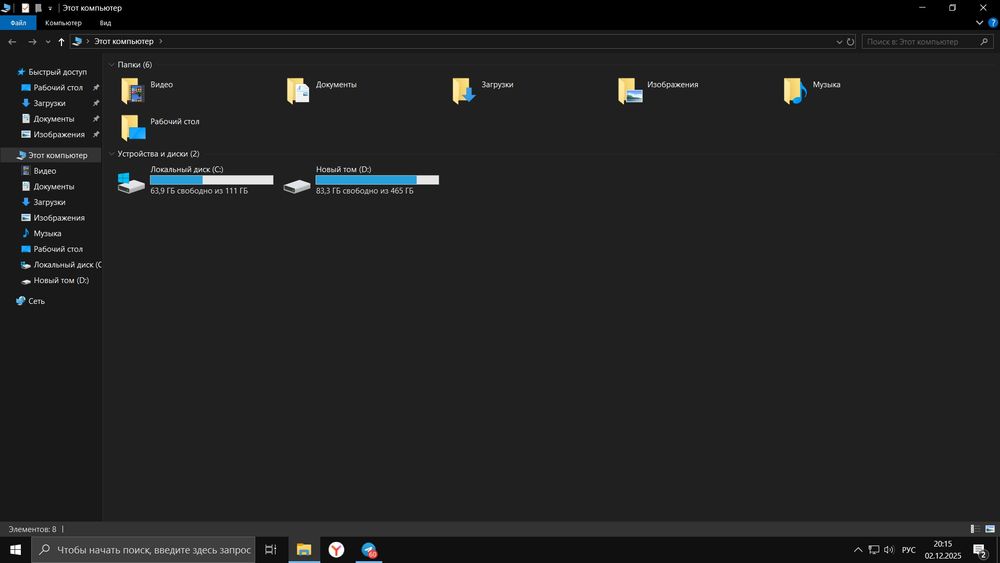Go up one folder level
This screenshot has width=1000, height=563.
(x=61, y=41)
